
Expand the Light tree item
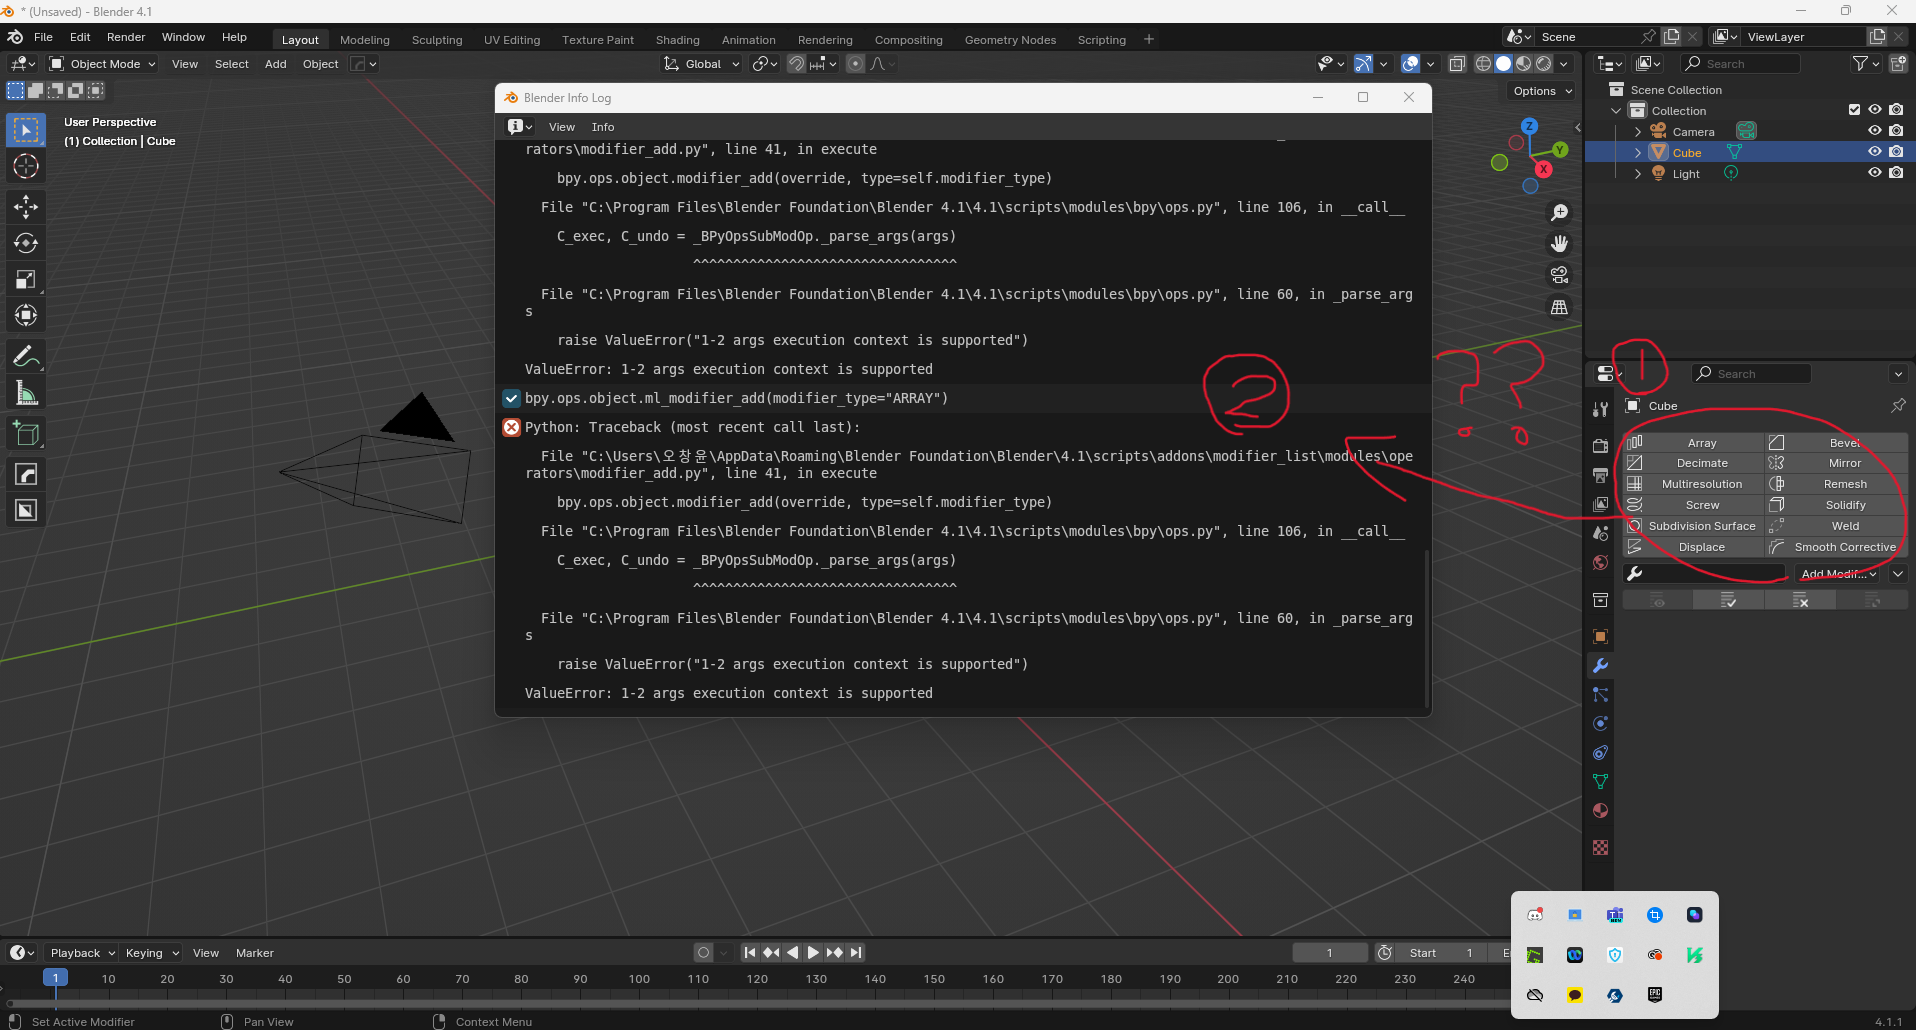coord(1637,174)
